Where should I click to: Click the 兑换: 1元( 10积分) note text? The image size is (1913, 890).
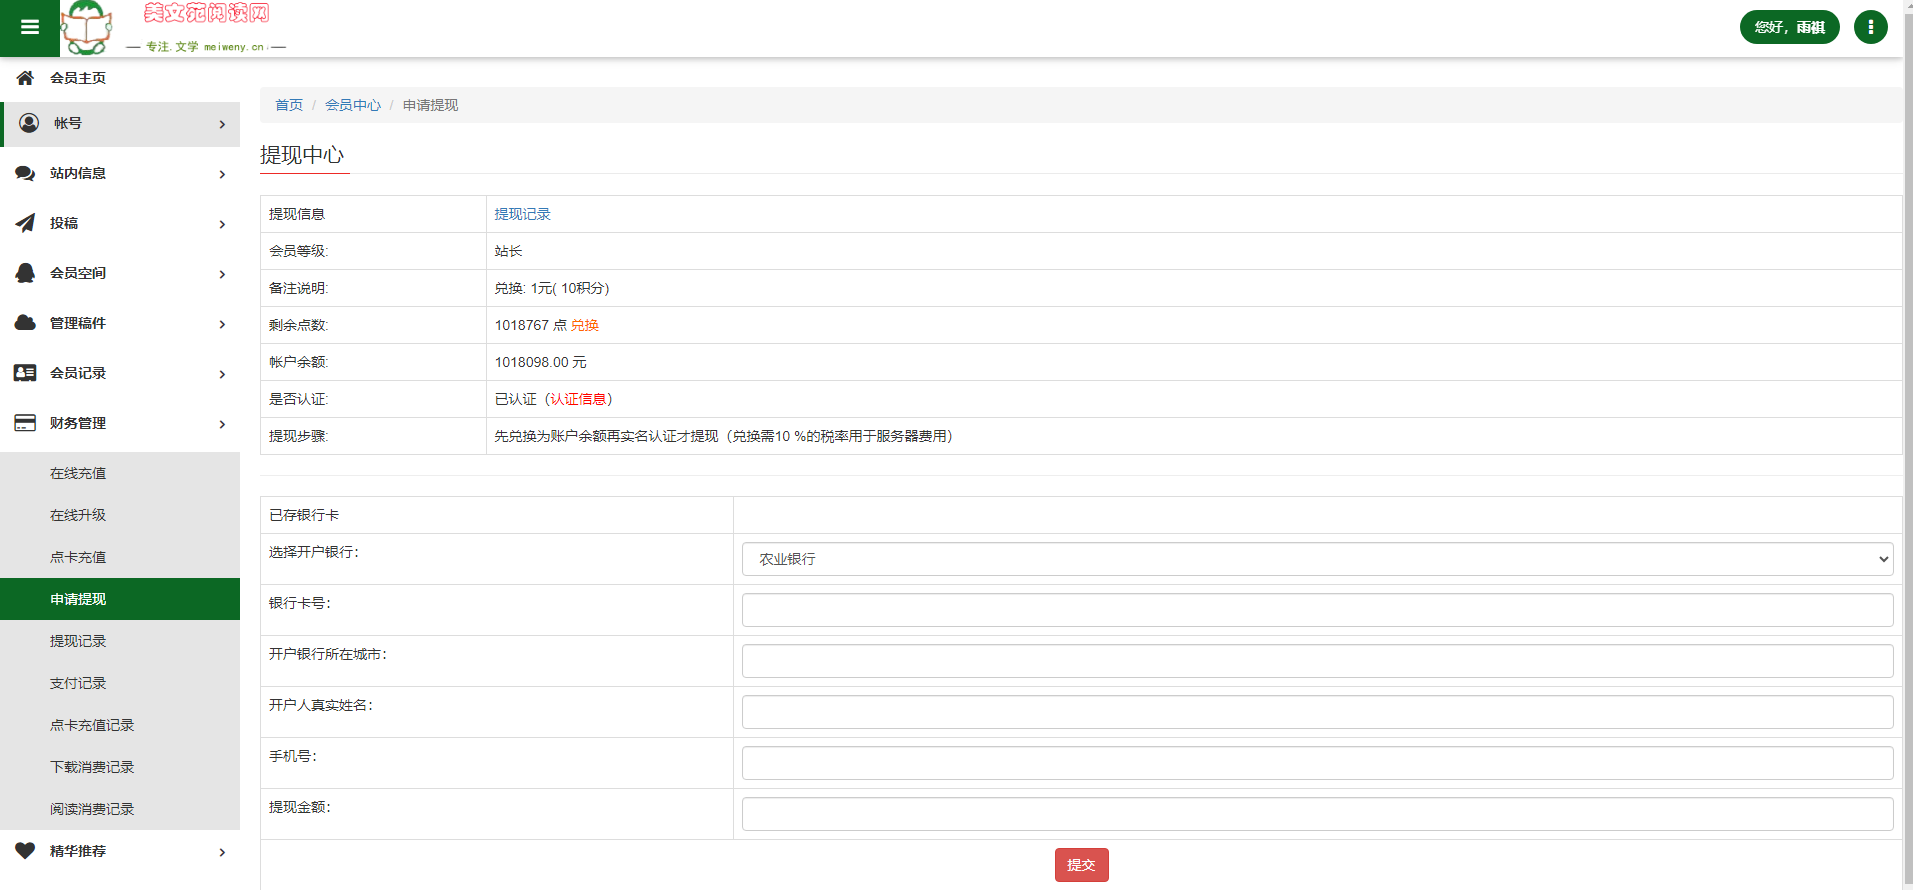[x=552, y=288]
